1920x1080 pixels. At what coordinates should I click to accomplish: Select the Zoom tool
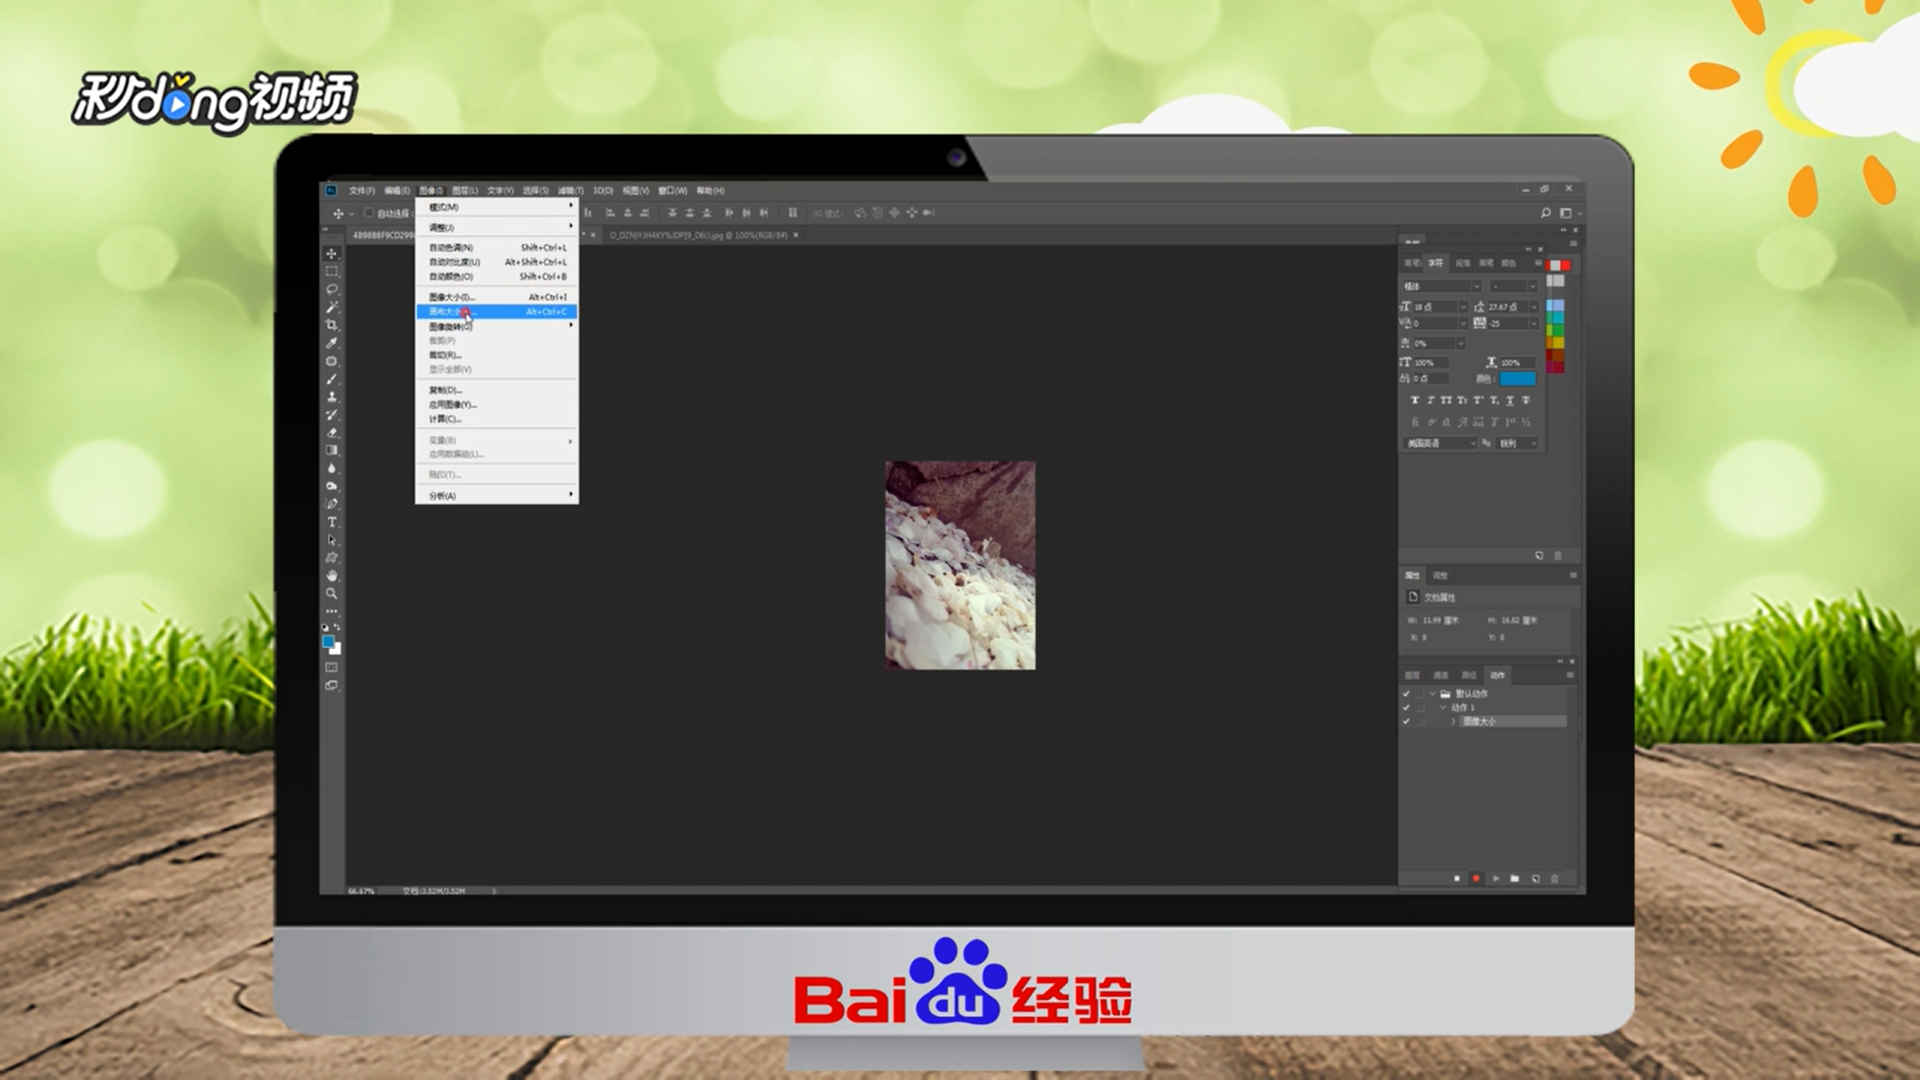[332, 594]
